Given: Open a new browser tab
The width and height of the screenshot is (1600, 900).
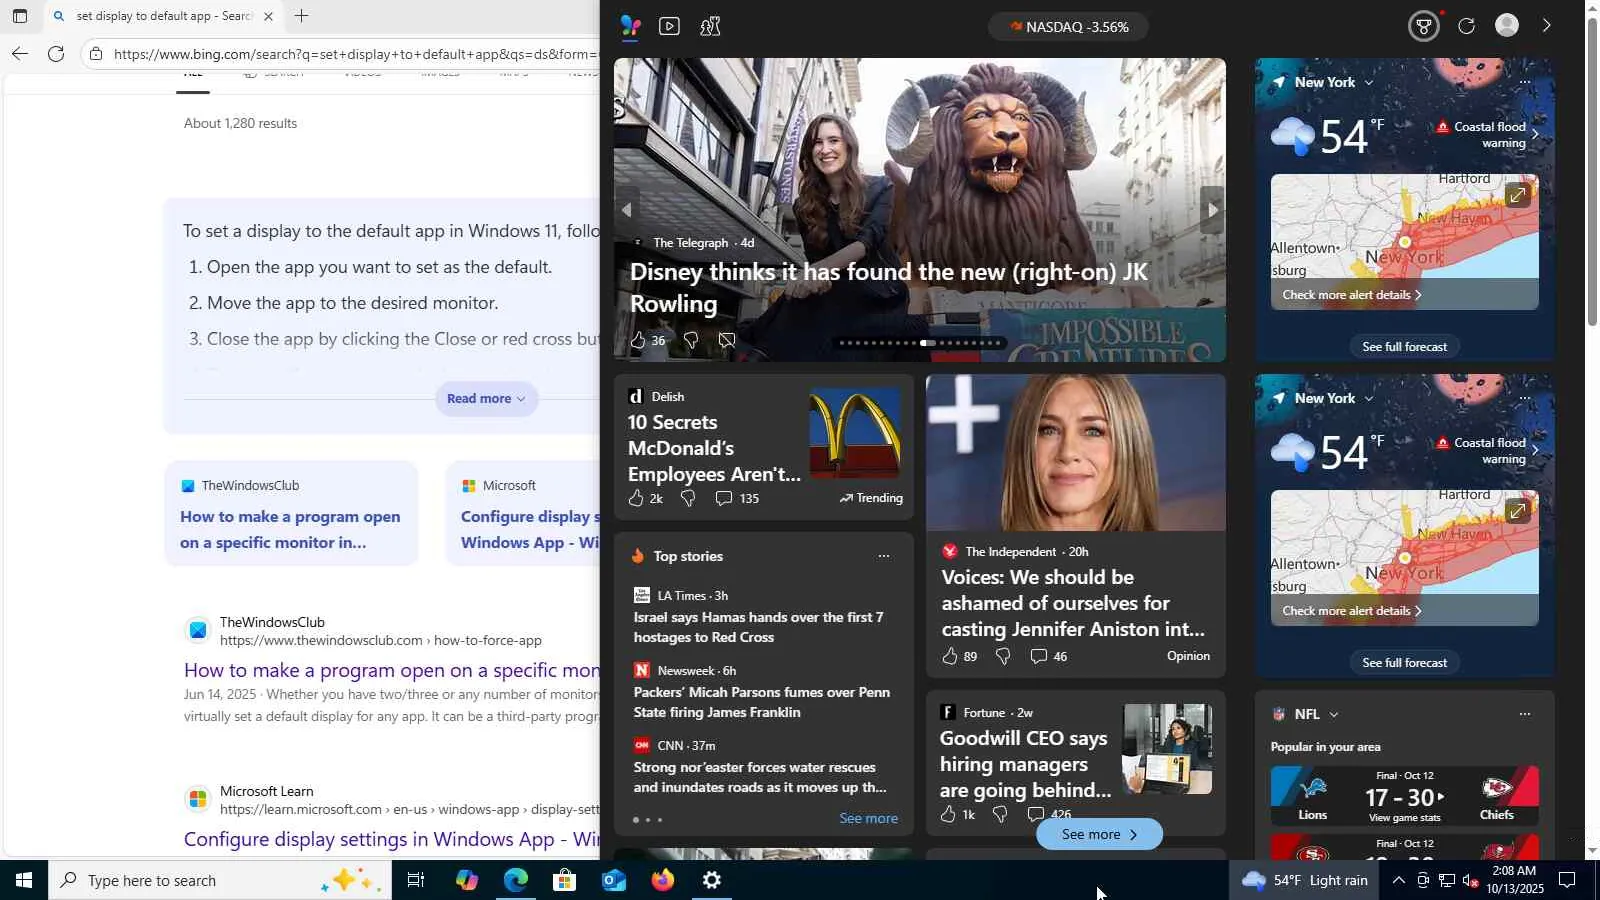Looking at the screenshot, I should 301,16.
